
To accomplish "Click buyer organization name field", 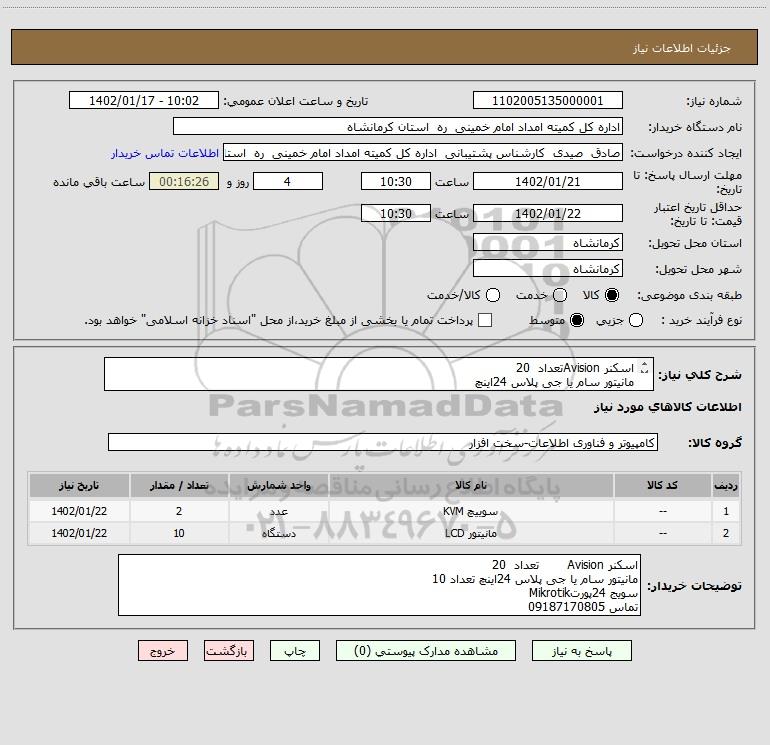I will pyautogui.click(x=398, y=127).
